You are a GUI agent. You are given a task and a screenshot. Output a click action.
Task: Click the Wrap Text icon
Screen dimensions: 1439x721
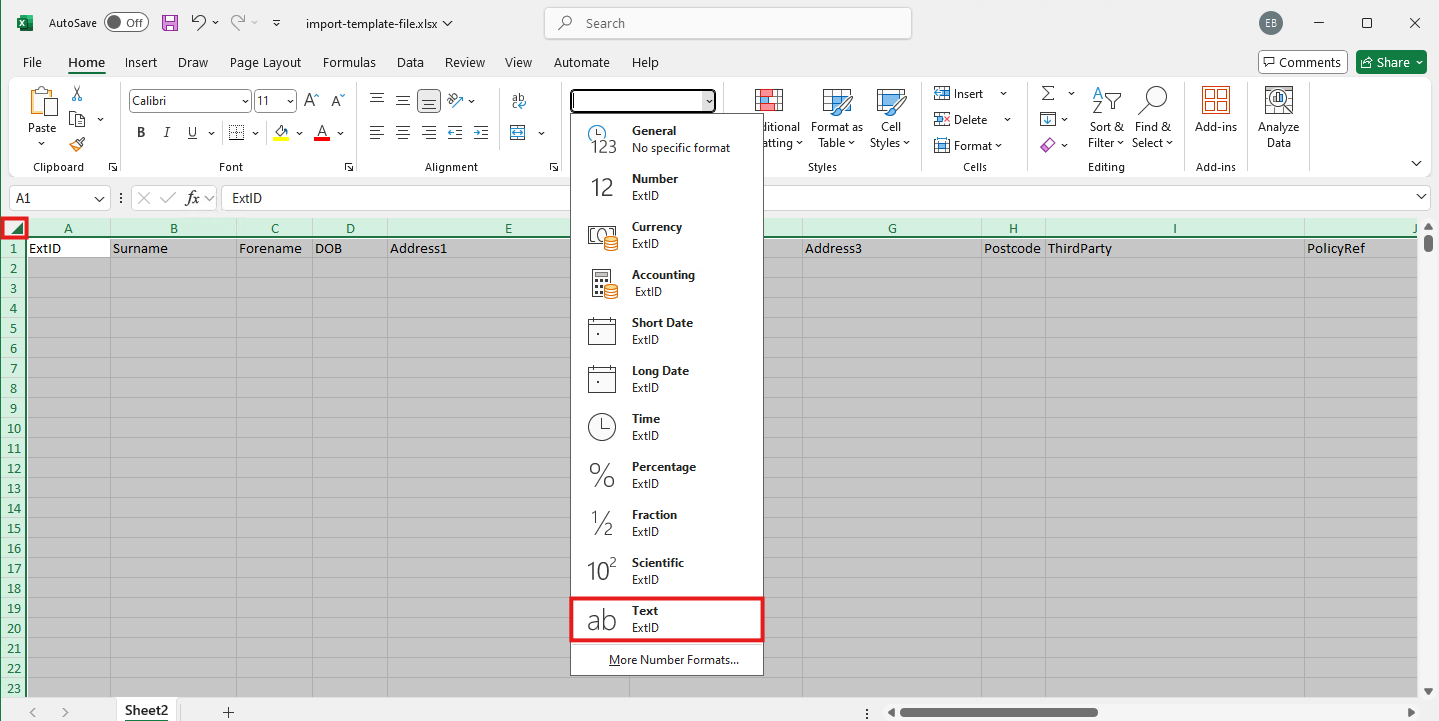point(518,100)
